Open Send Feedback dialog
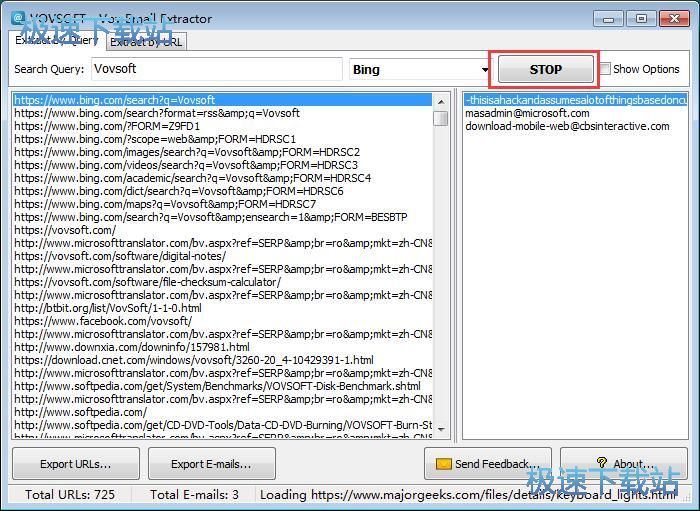Viewport: 700px width, 511px height. (488, 464)
